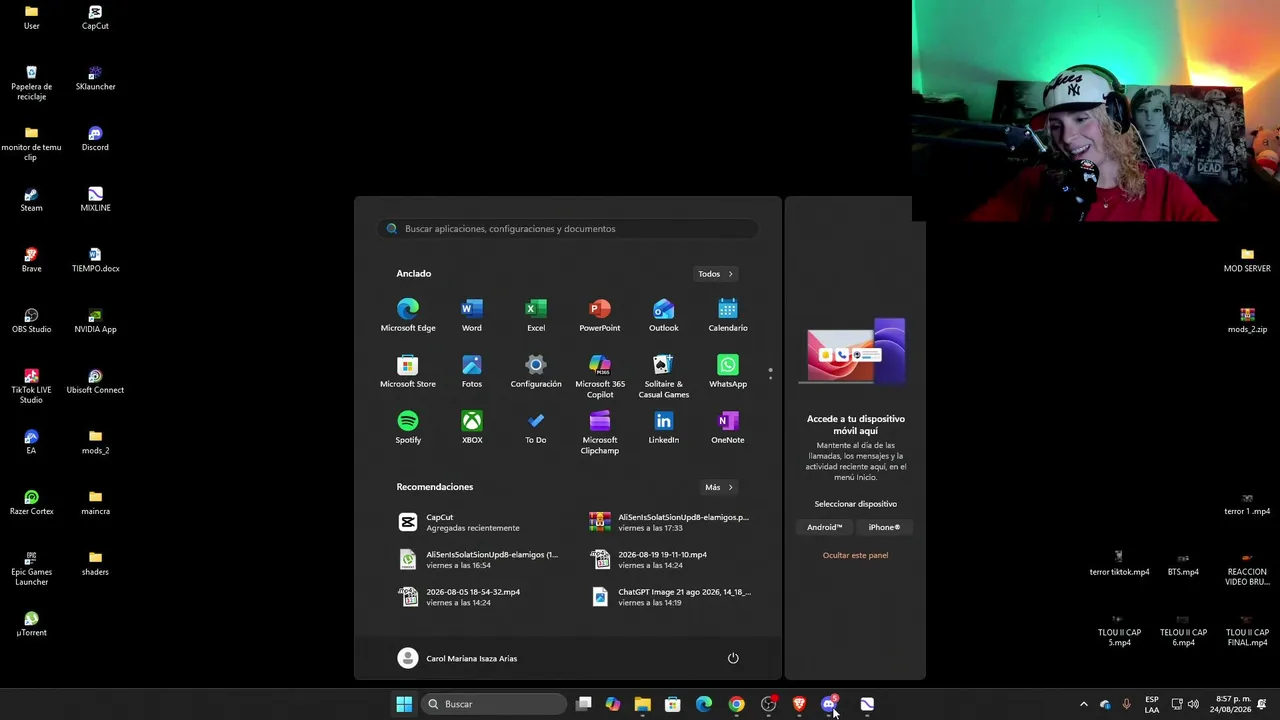Image resolution: width=1280 pixels, height=720 pixels.
Task: Select the Papelera de reciclaje icon
Action: [x=31, y=83]
